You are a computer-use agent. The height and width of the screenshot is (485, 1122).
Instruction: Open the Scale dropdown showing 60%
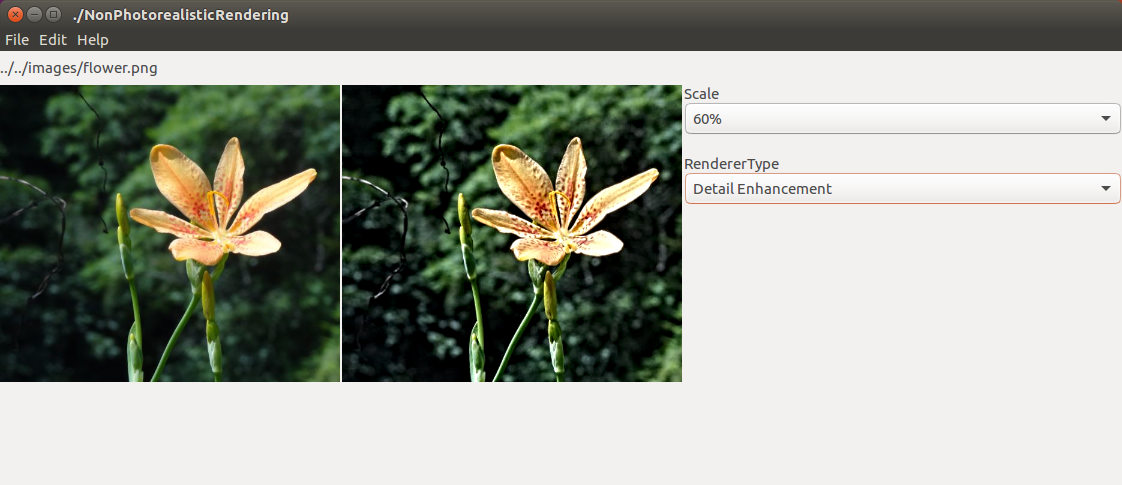tap(902, 119)
